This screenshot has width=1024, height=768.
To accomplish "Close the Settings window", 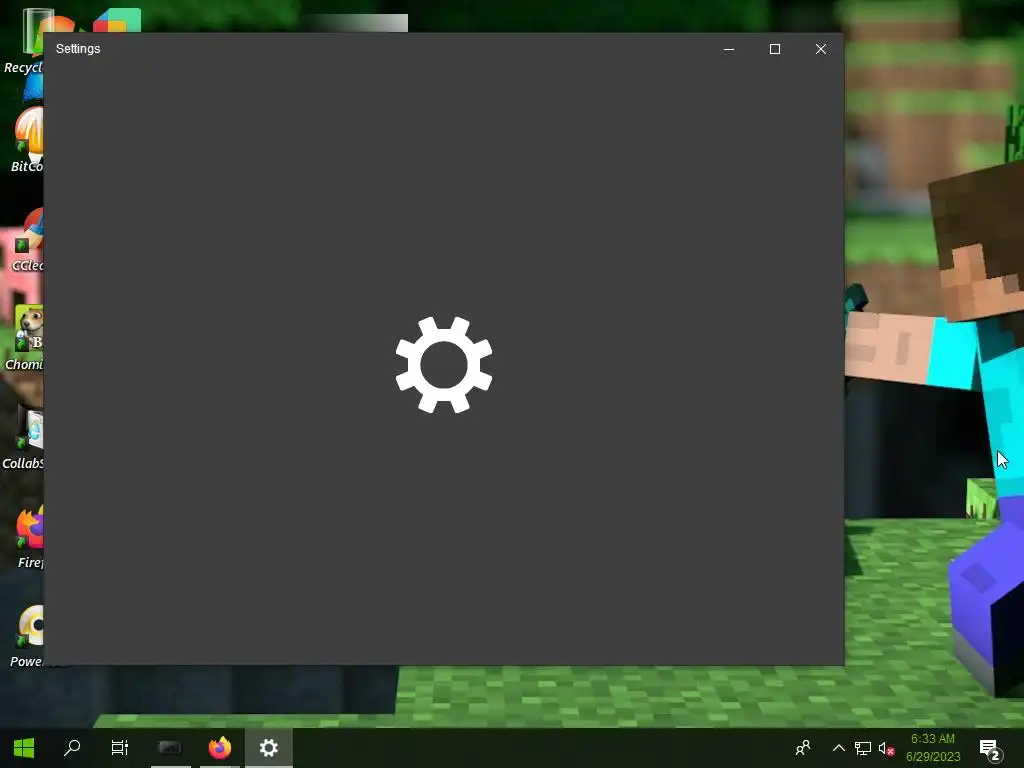I will (821, 49).
